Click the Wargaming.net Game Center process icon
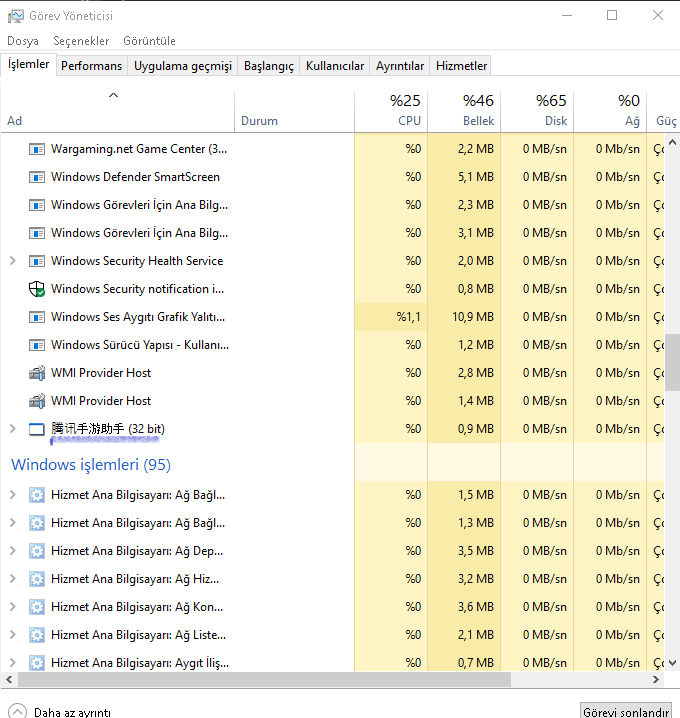Image resolution: width=680 pixels, height=718 pixels. [x=37, y=149]
